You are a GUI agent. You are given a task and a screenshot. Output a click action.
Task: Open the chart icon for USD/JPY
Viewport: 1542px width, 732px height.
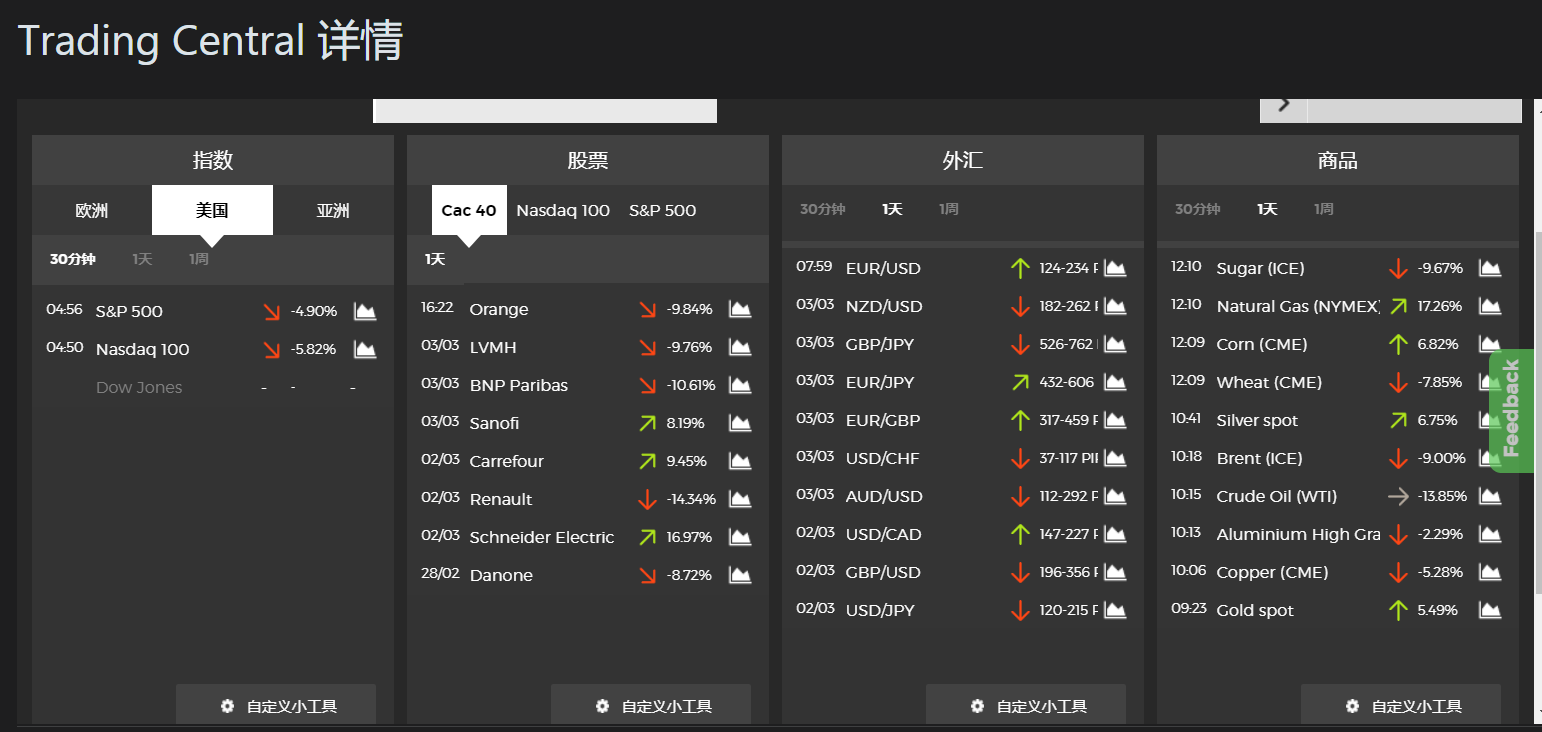pos(1115,610)
